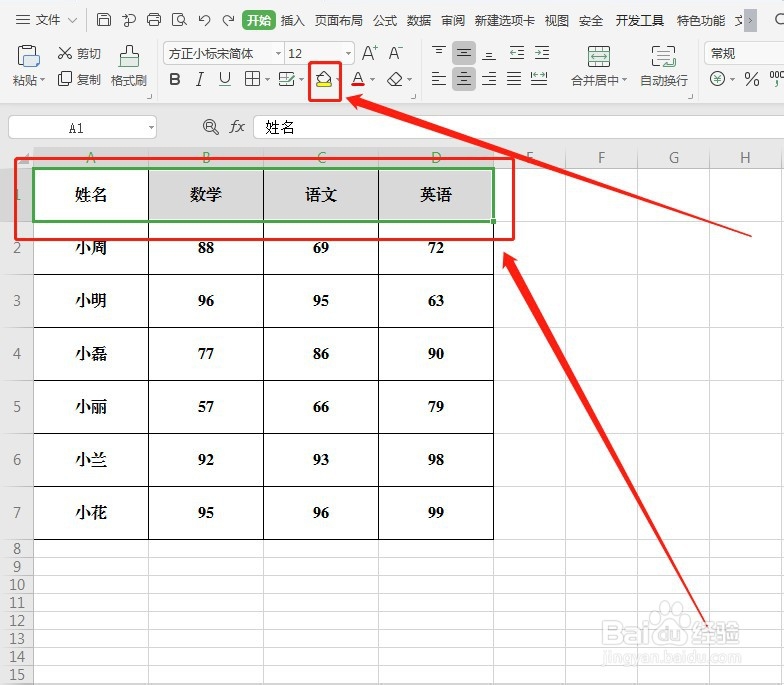Viewport: 784px width, 685px height.
Task: Click Merge and Center (合并居中) button
Action: coord(598,66)
